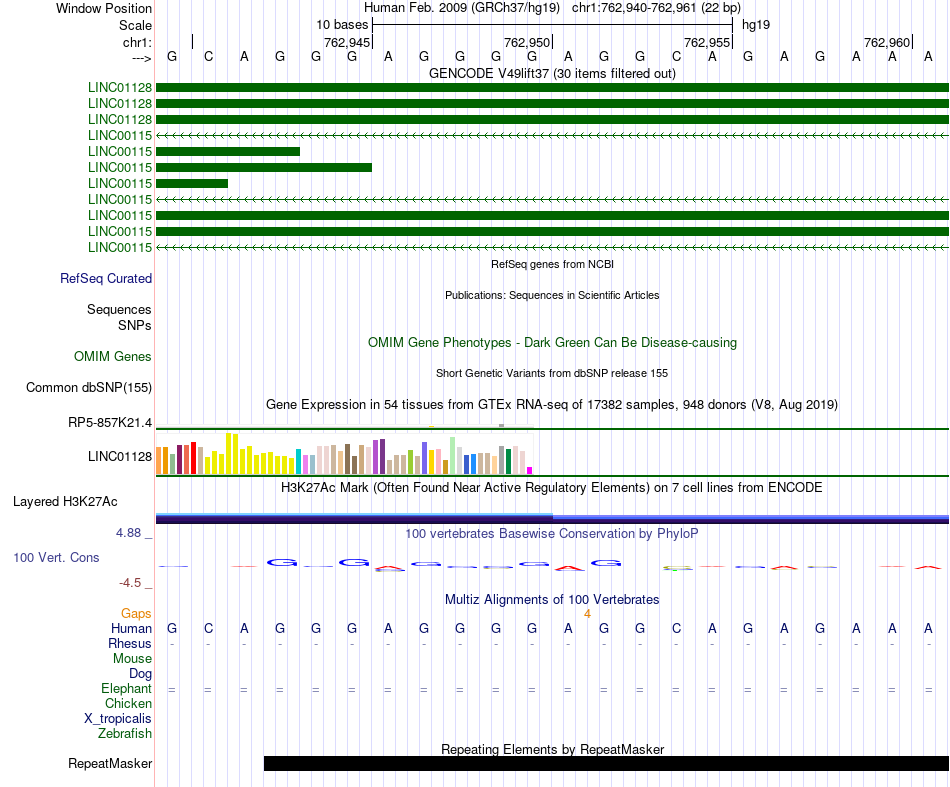Select the 762,945 ruler coordinate

(x=347, y=42)
